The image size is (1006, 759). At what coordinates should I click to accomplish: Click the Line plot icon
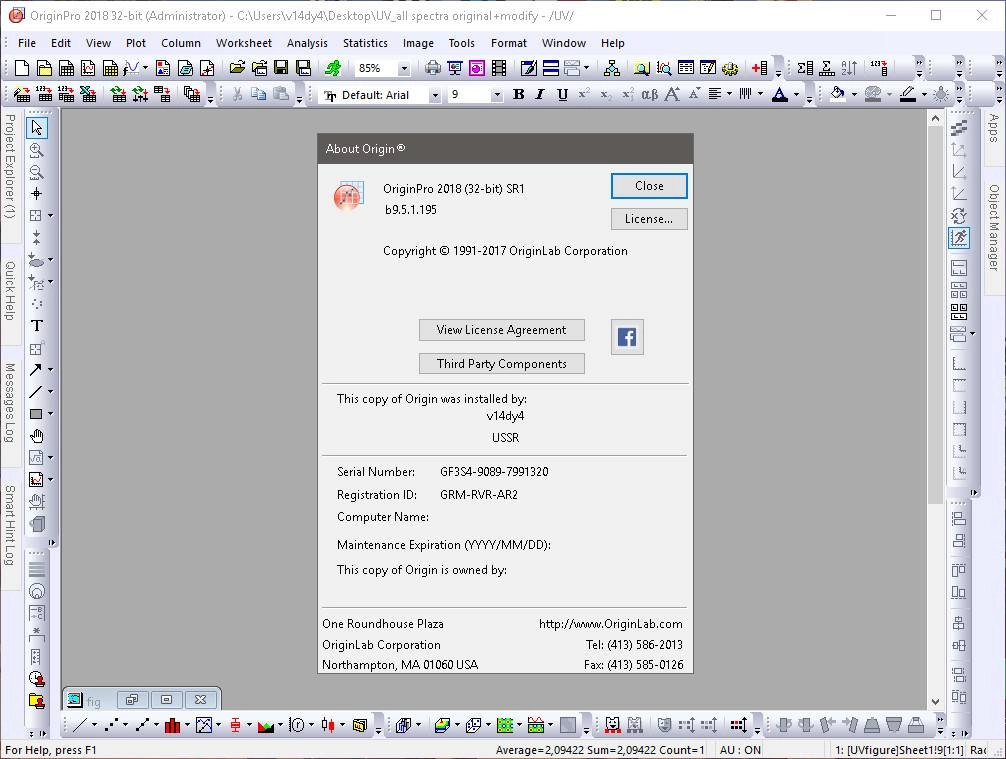tap(80, 725)
